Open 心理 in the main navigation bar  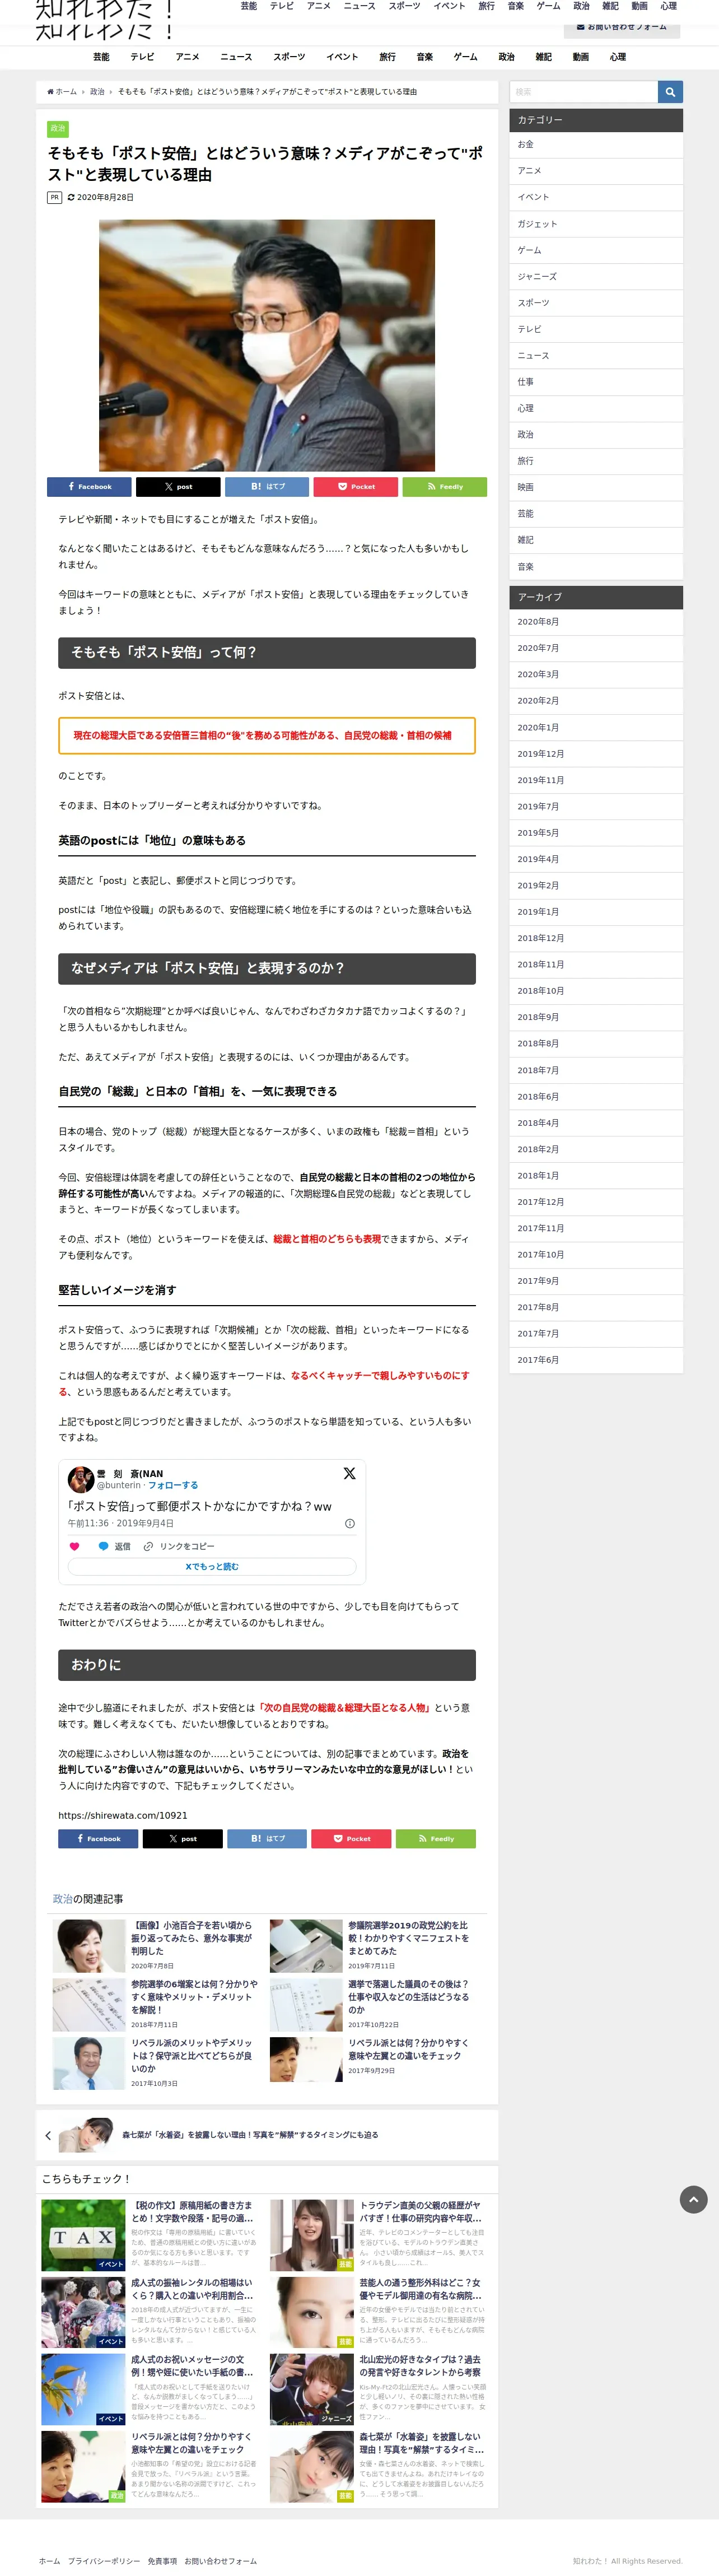pyautogui.click(x=618, y=57)
